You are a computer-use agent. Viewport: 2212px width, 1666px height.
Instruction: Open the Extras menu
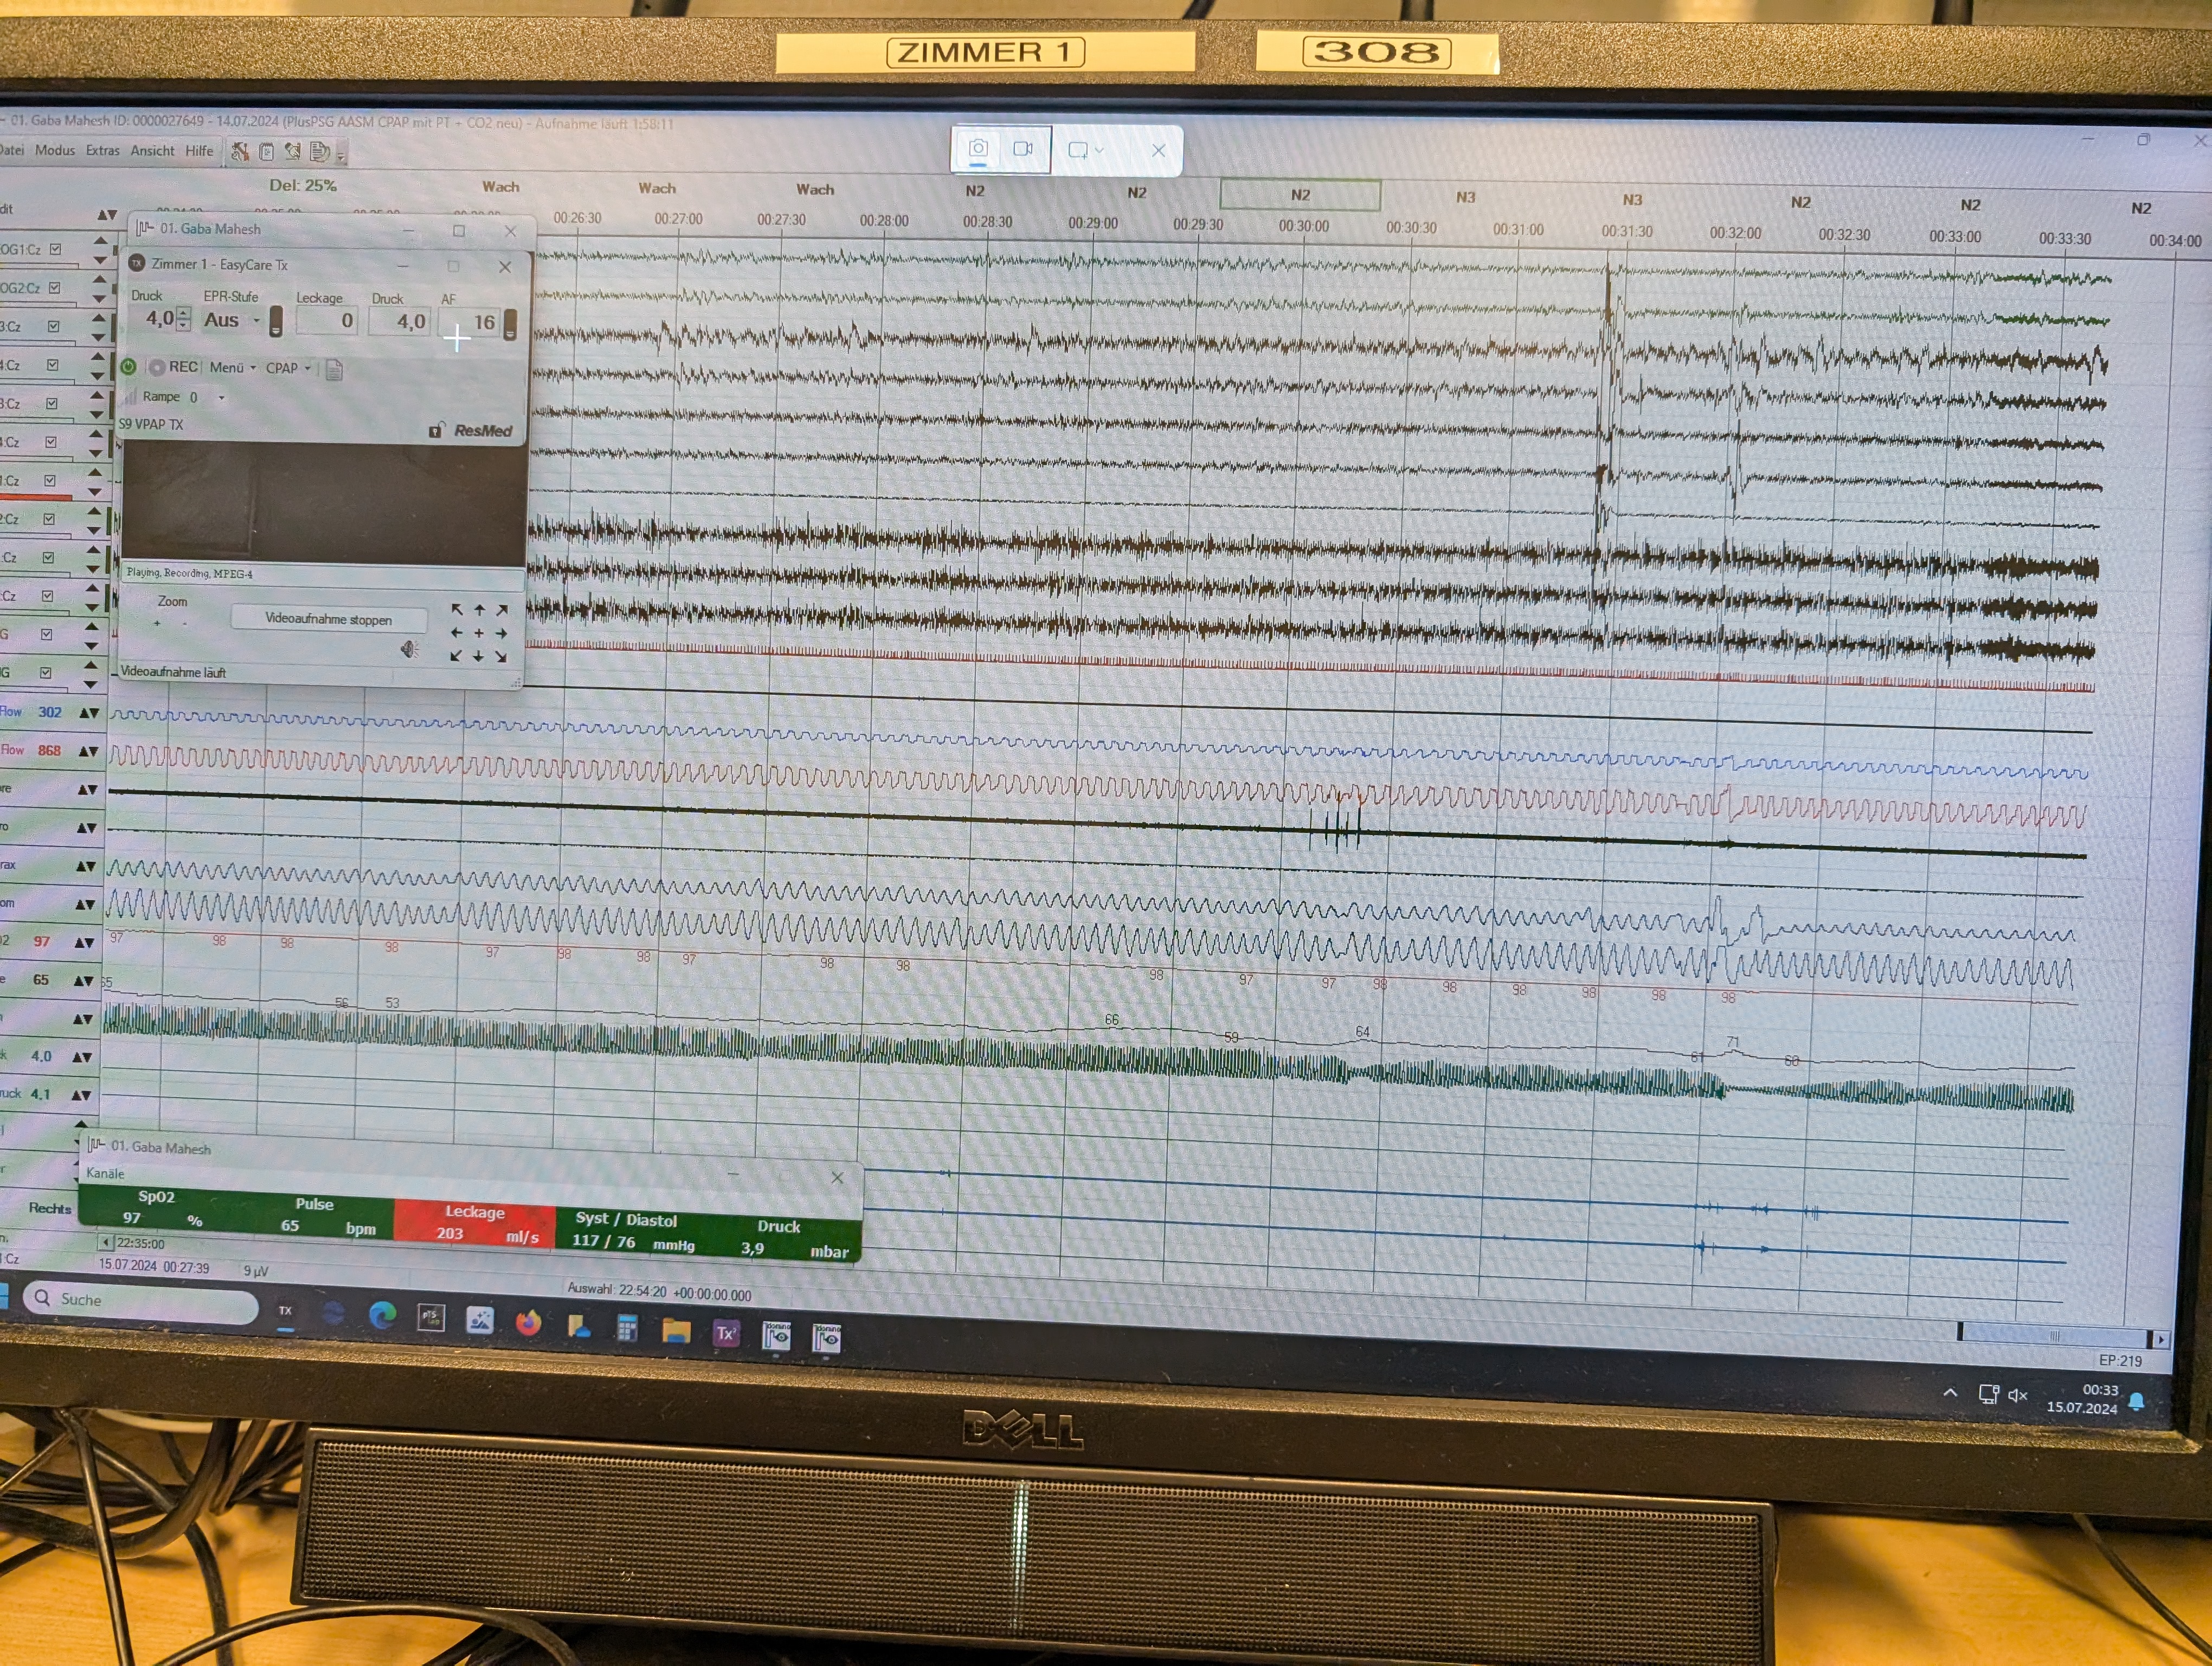pos(102,151)
